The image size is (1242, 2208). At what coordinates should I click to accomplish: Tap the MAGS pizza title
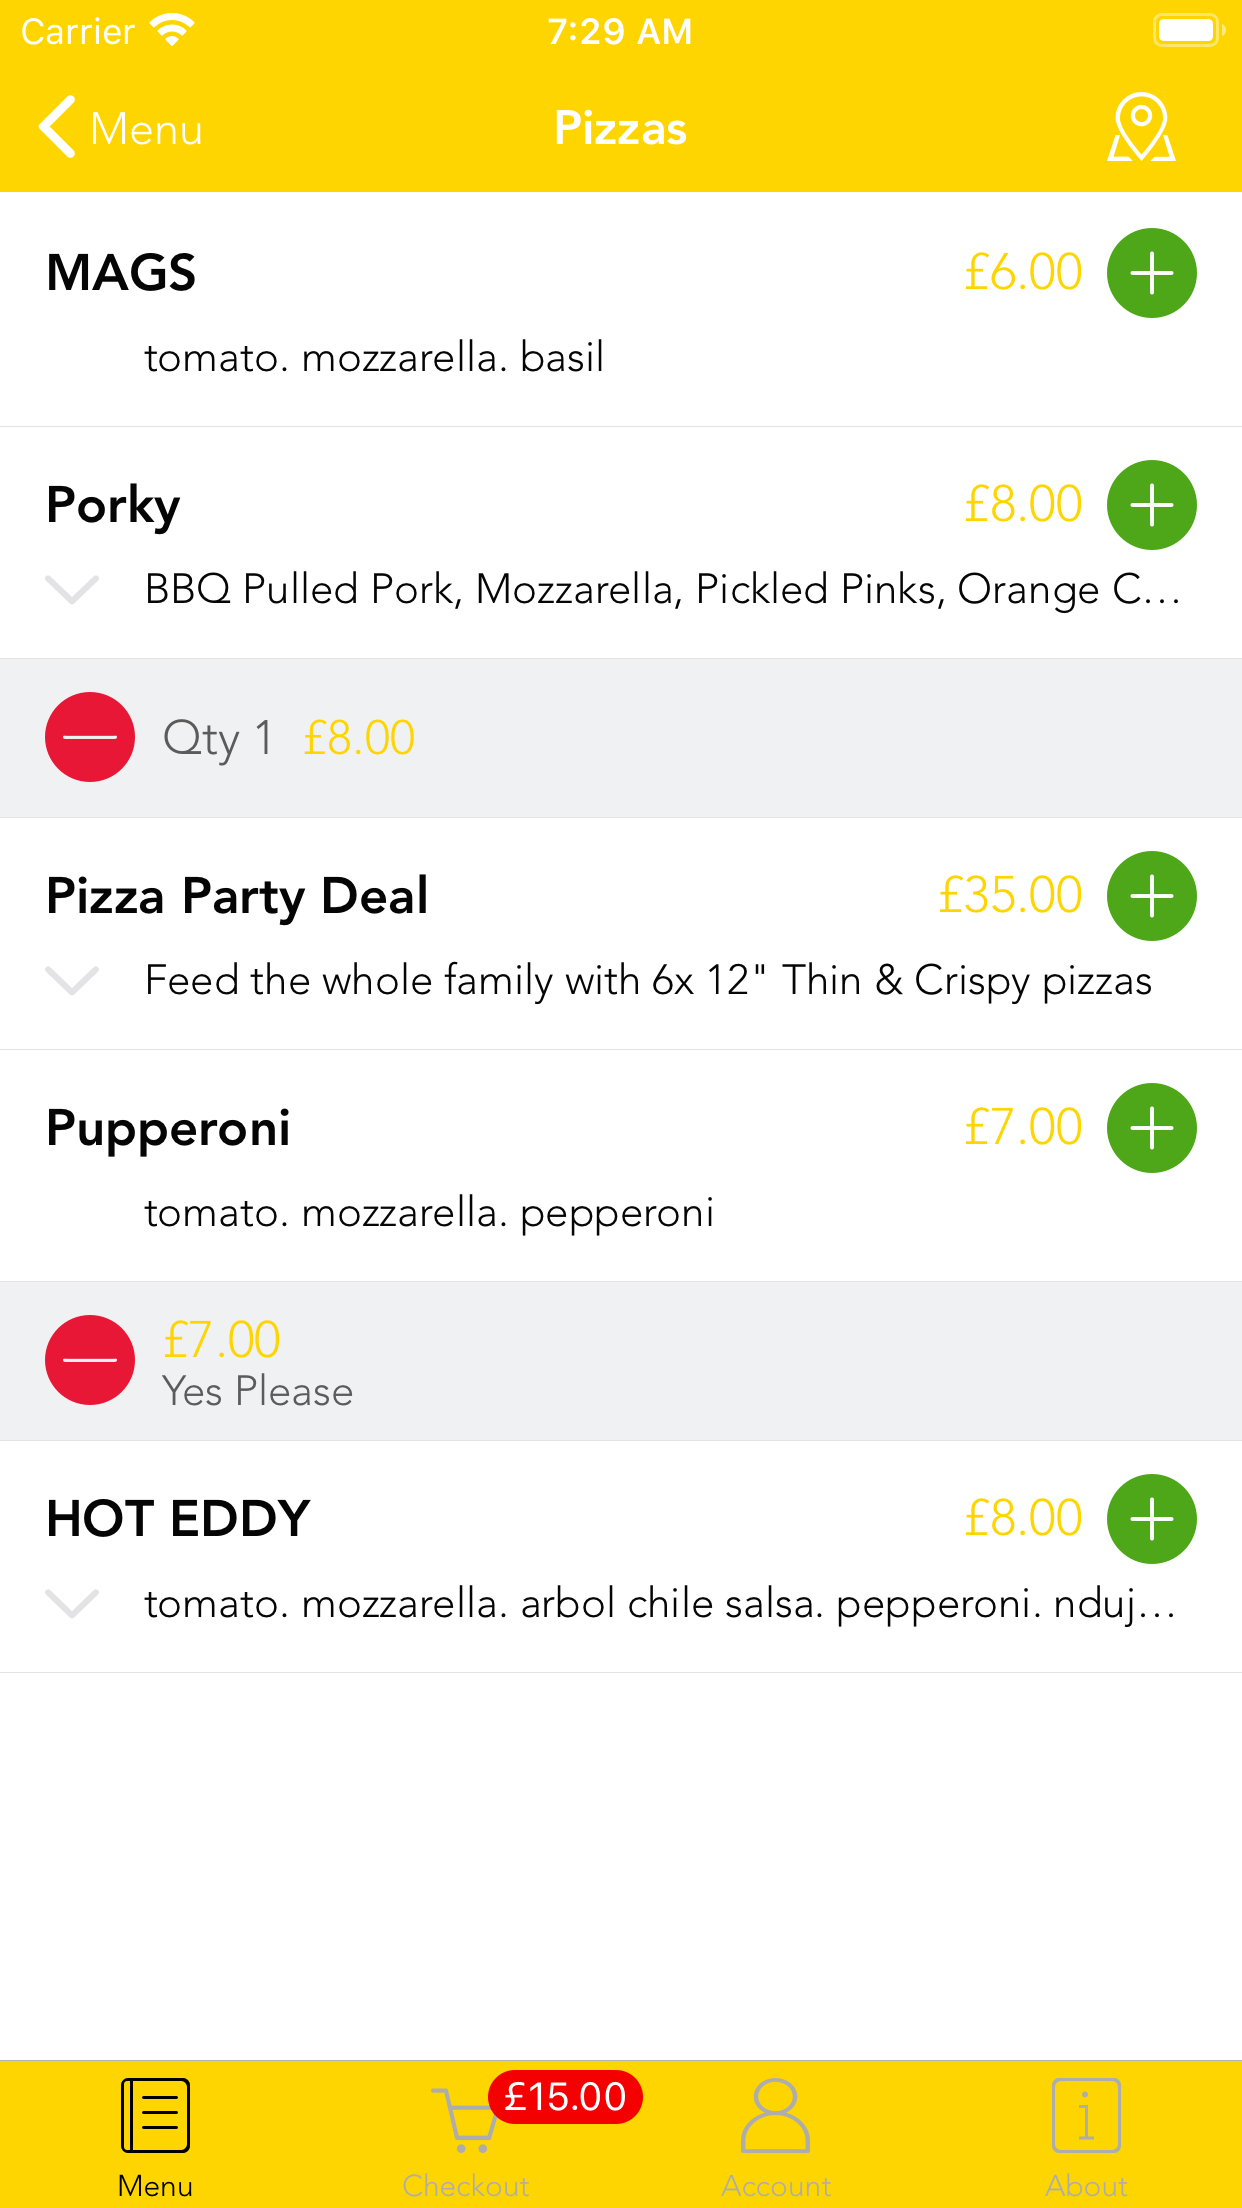point(121,273)
